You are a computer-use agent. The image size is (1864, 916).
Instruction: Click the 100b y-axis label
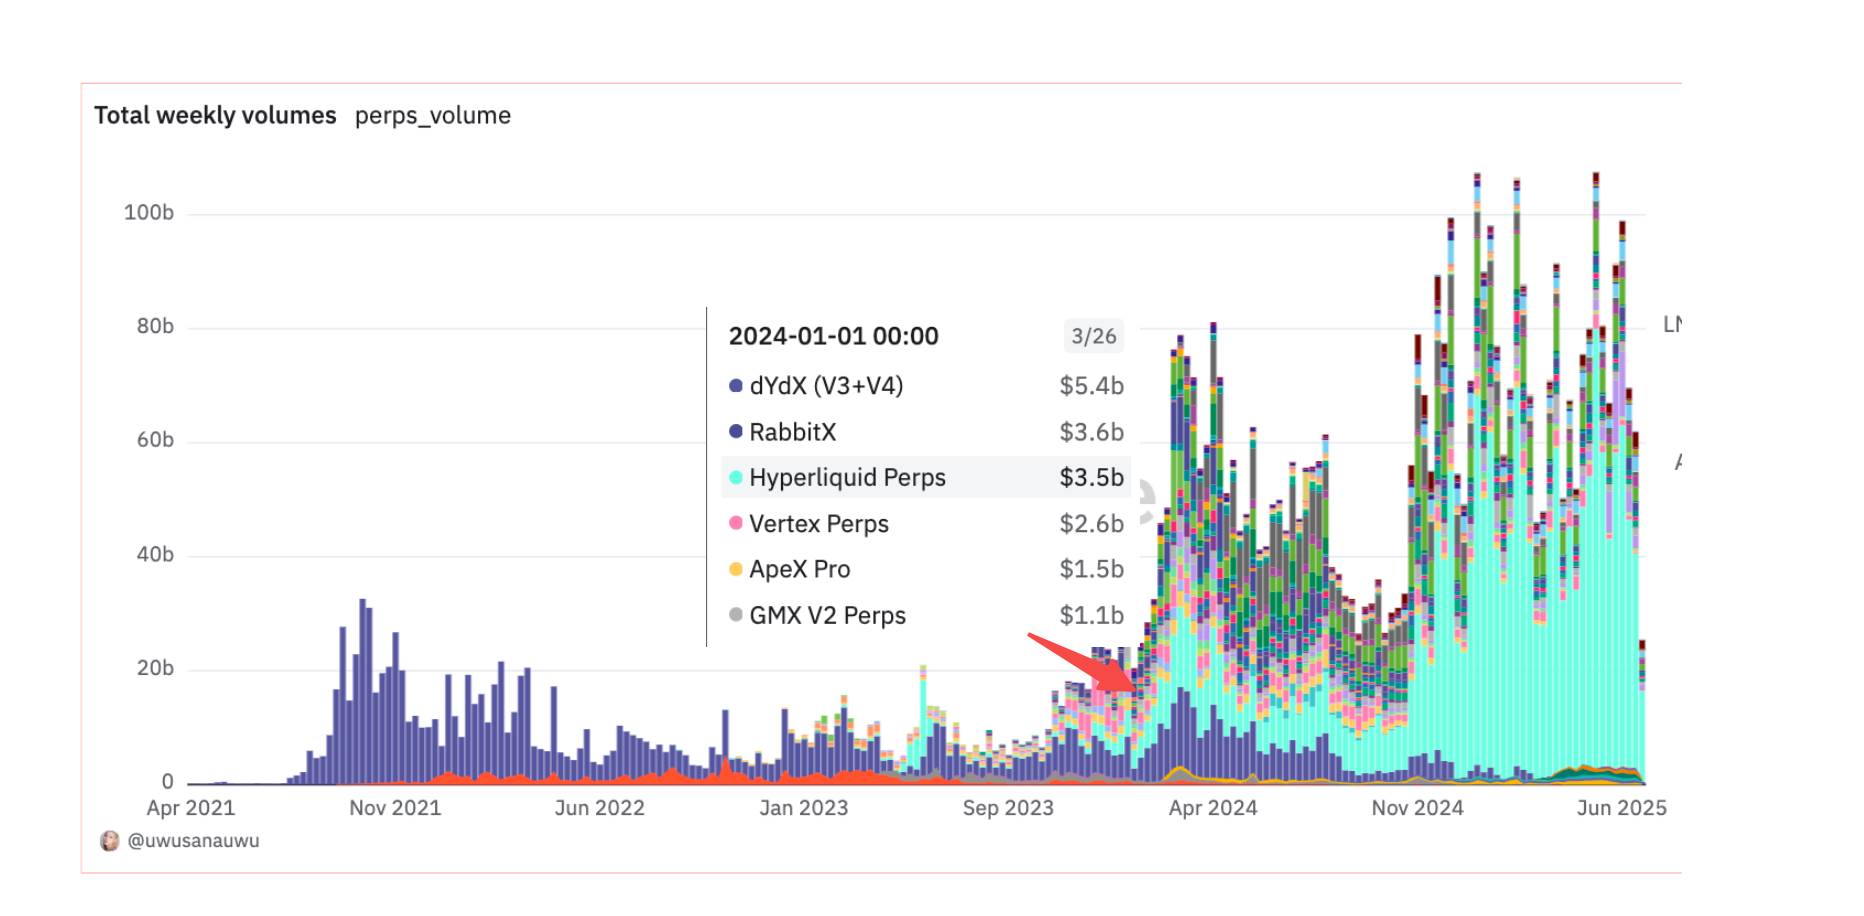point(149,213)
